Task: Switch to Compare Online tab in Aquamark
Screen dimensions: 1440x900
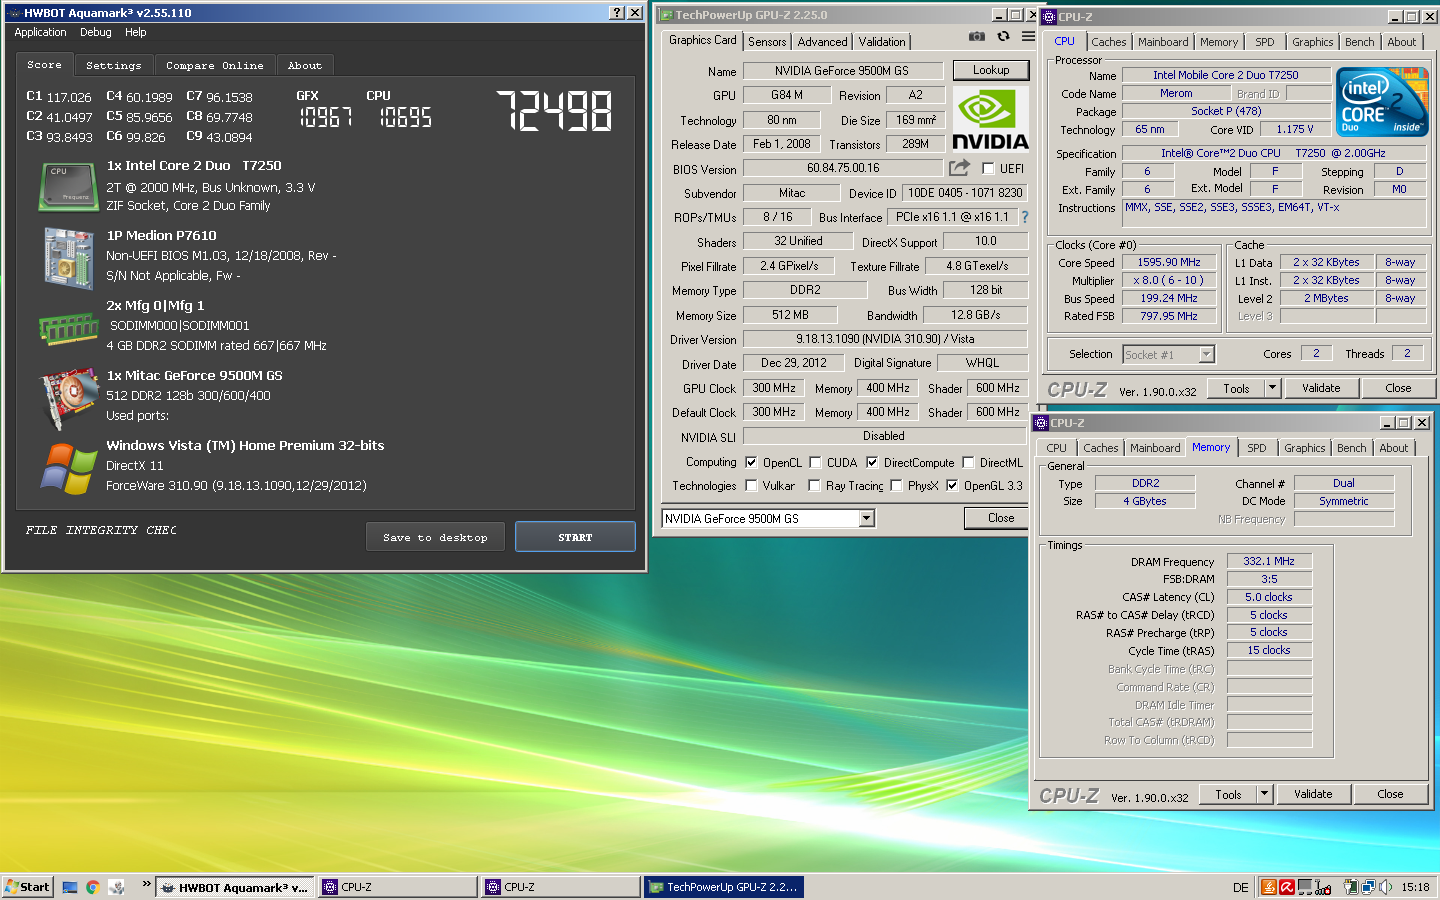Action: pos(215,65)
